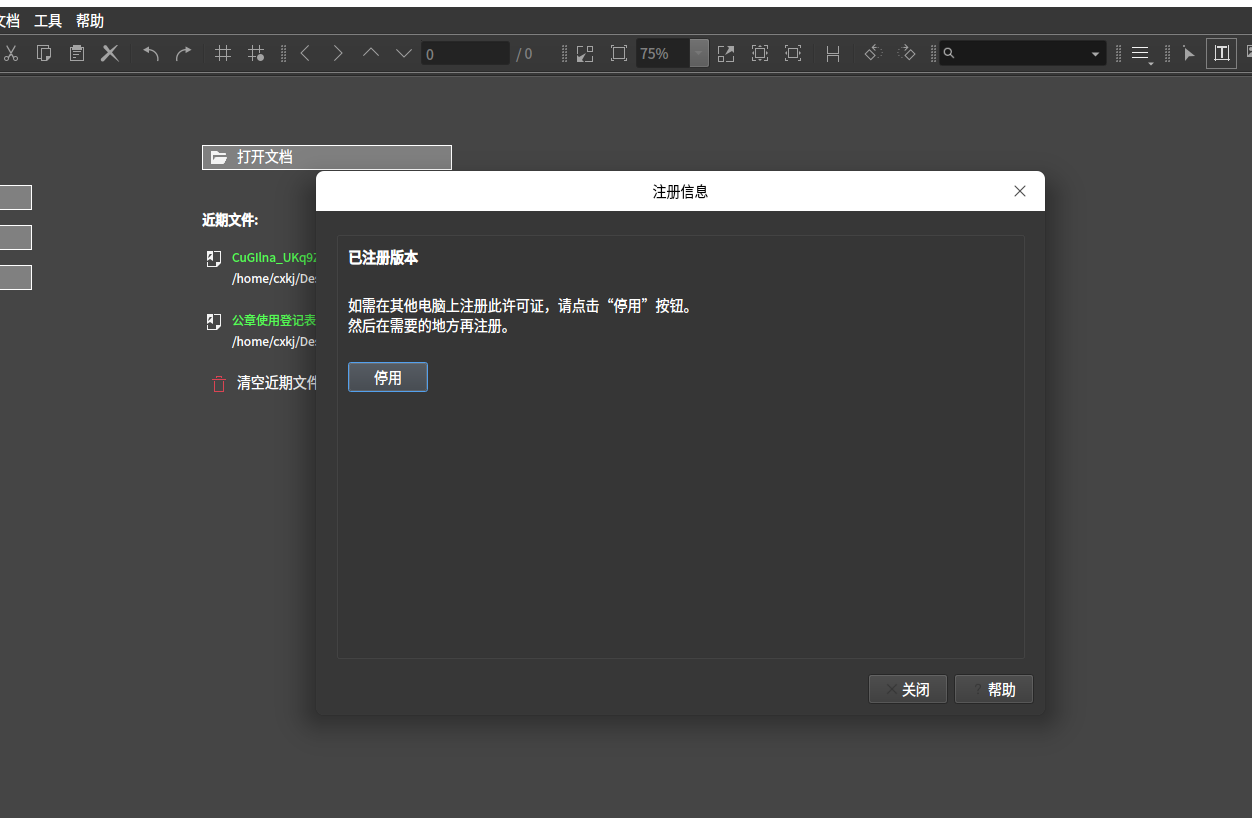Open the 文档 menu
The height and width of the screenshot is (818, 1252).
pos(10,21)
